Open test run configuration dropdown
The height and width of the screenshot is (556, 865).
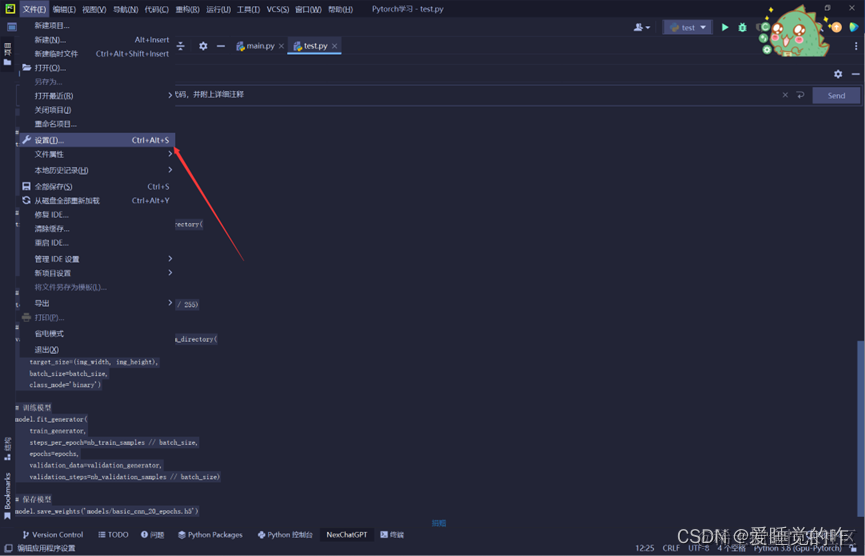(687, 27)
